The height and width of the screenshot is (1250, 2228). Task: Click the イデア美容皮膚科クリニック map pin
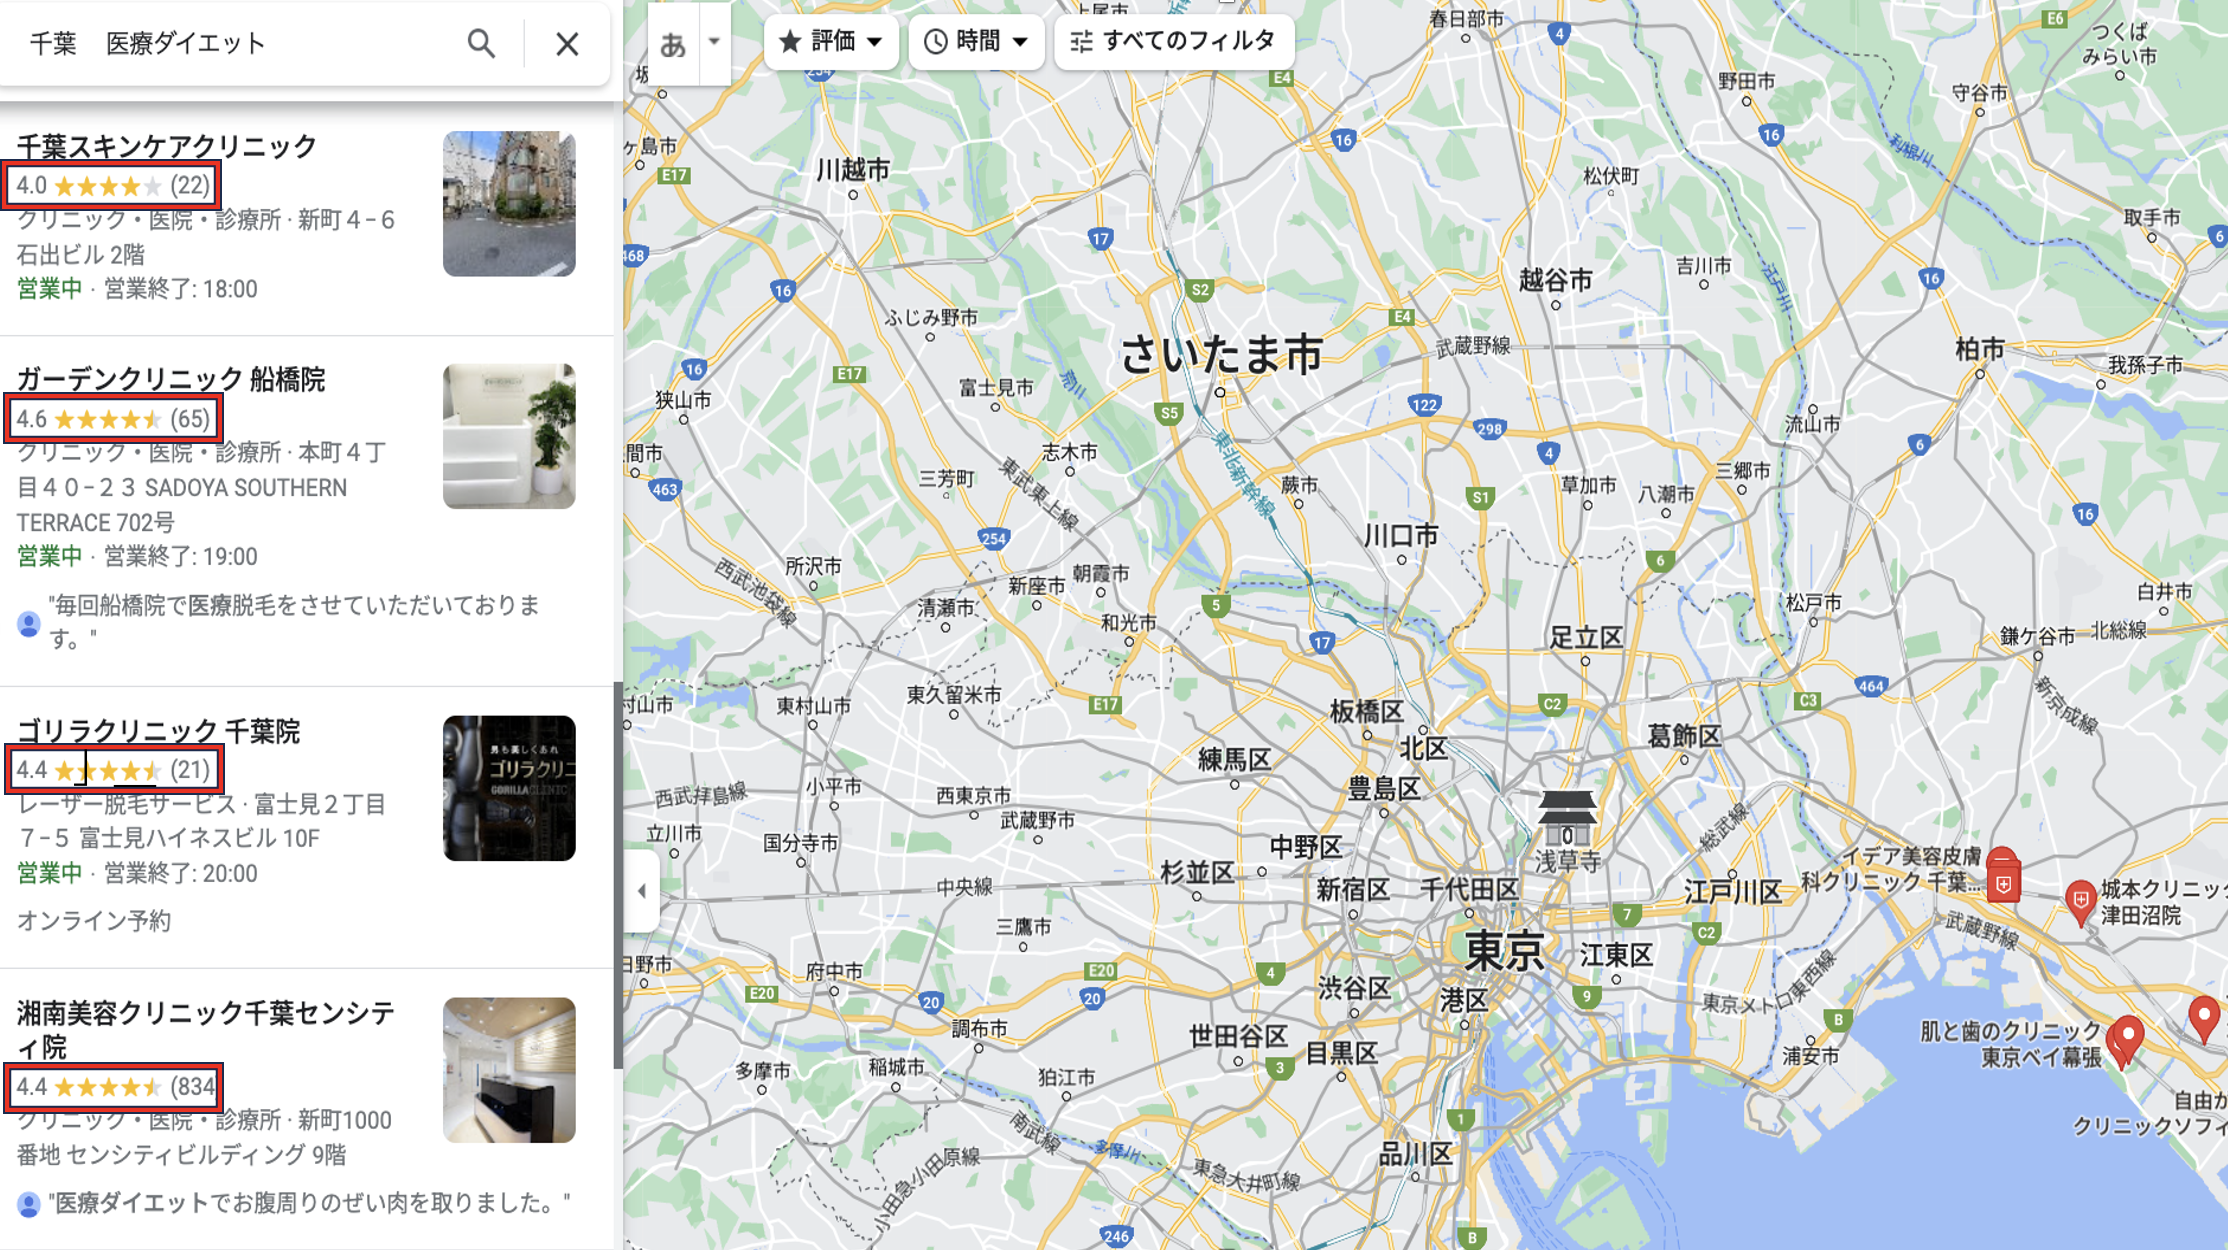2003,876
